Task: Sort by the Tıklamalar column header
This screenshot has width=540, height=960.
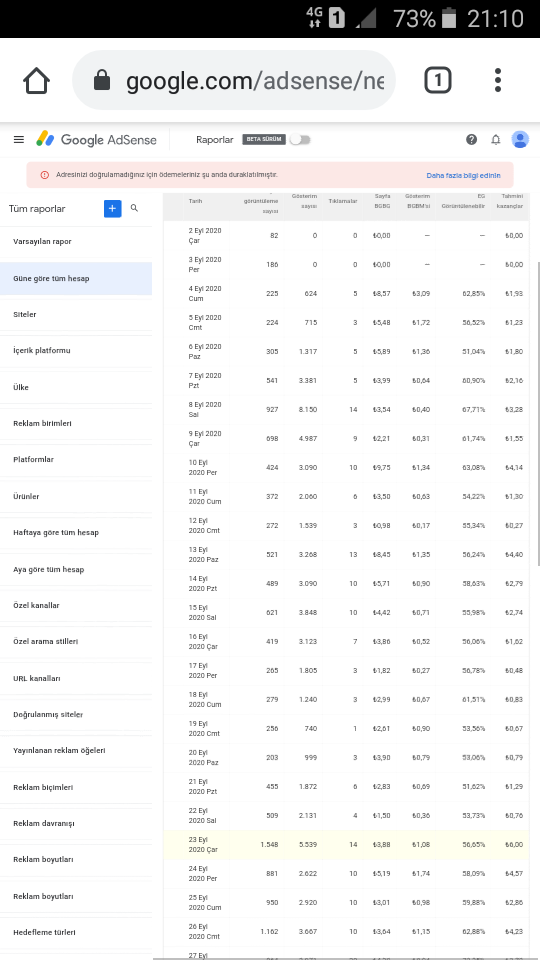Action: pos(343,201)
